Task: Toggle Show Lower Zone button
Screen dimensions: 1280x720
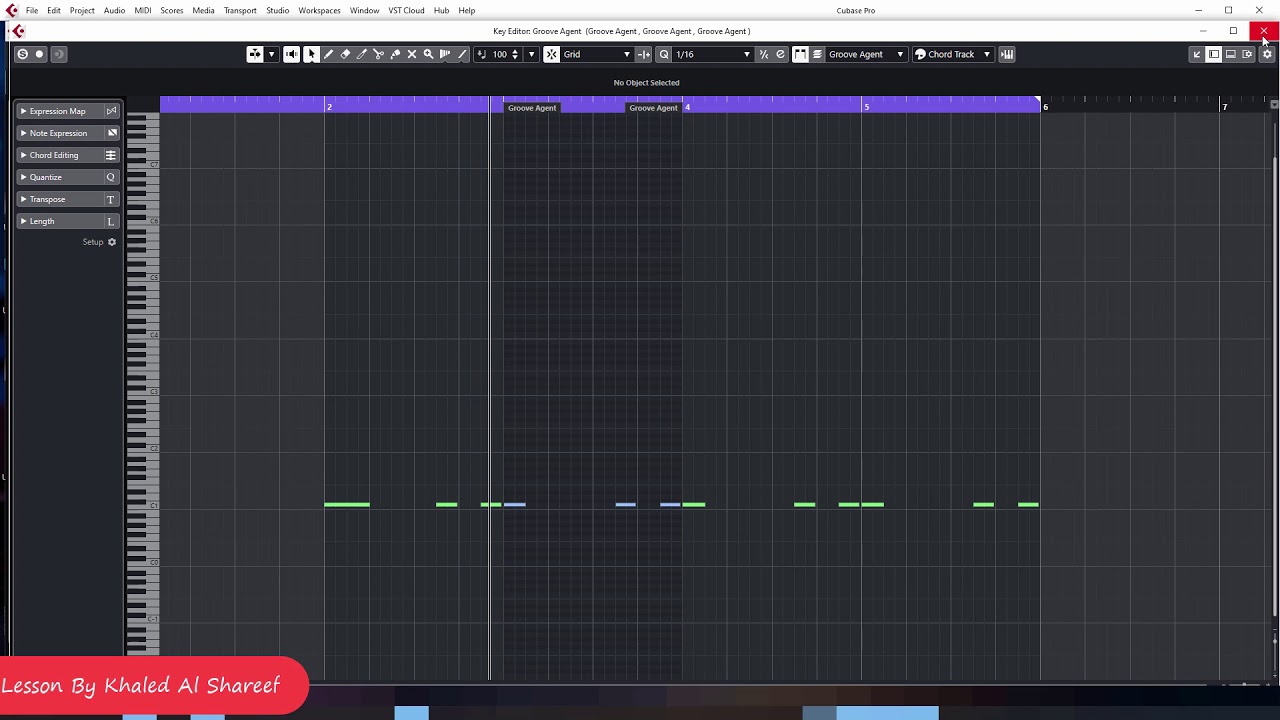Action: tap(1231, 54)
